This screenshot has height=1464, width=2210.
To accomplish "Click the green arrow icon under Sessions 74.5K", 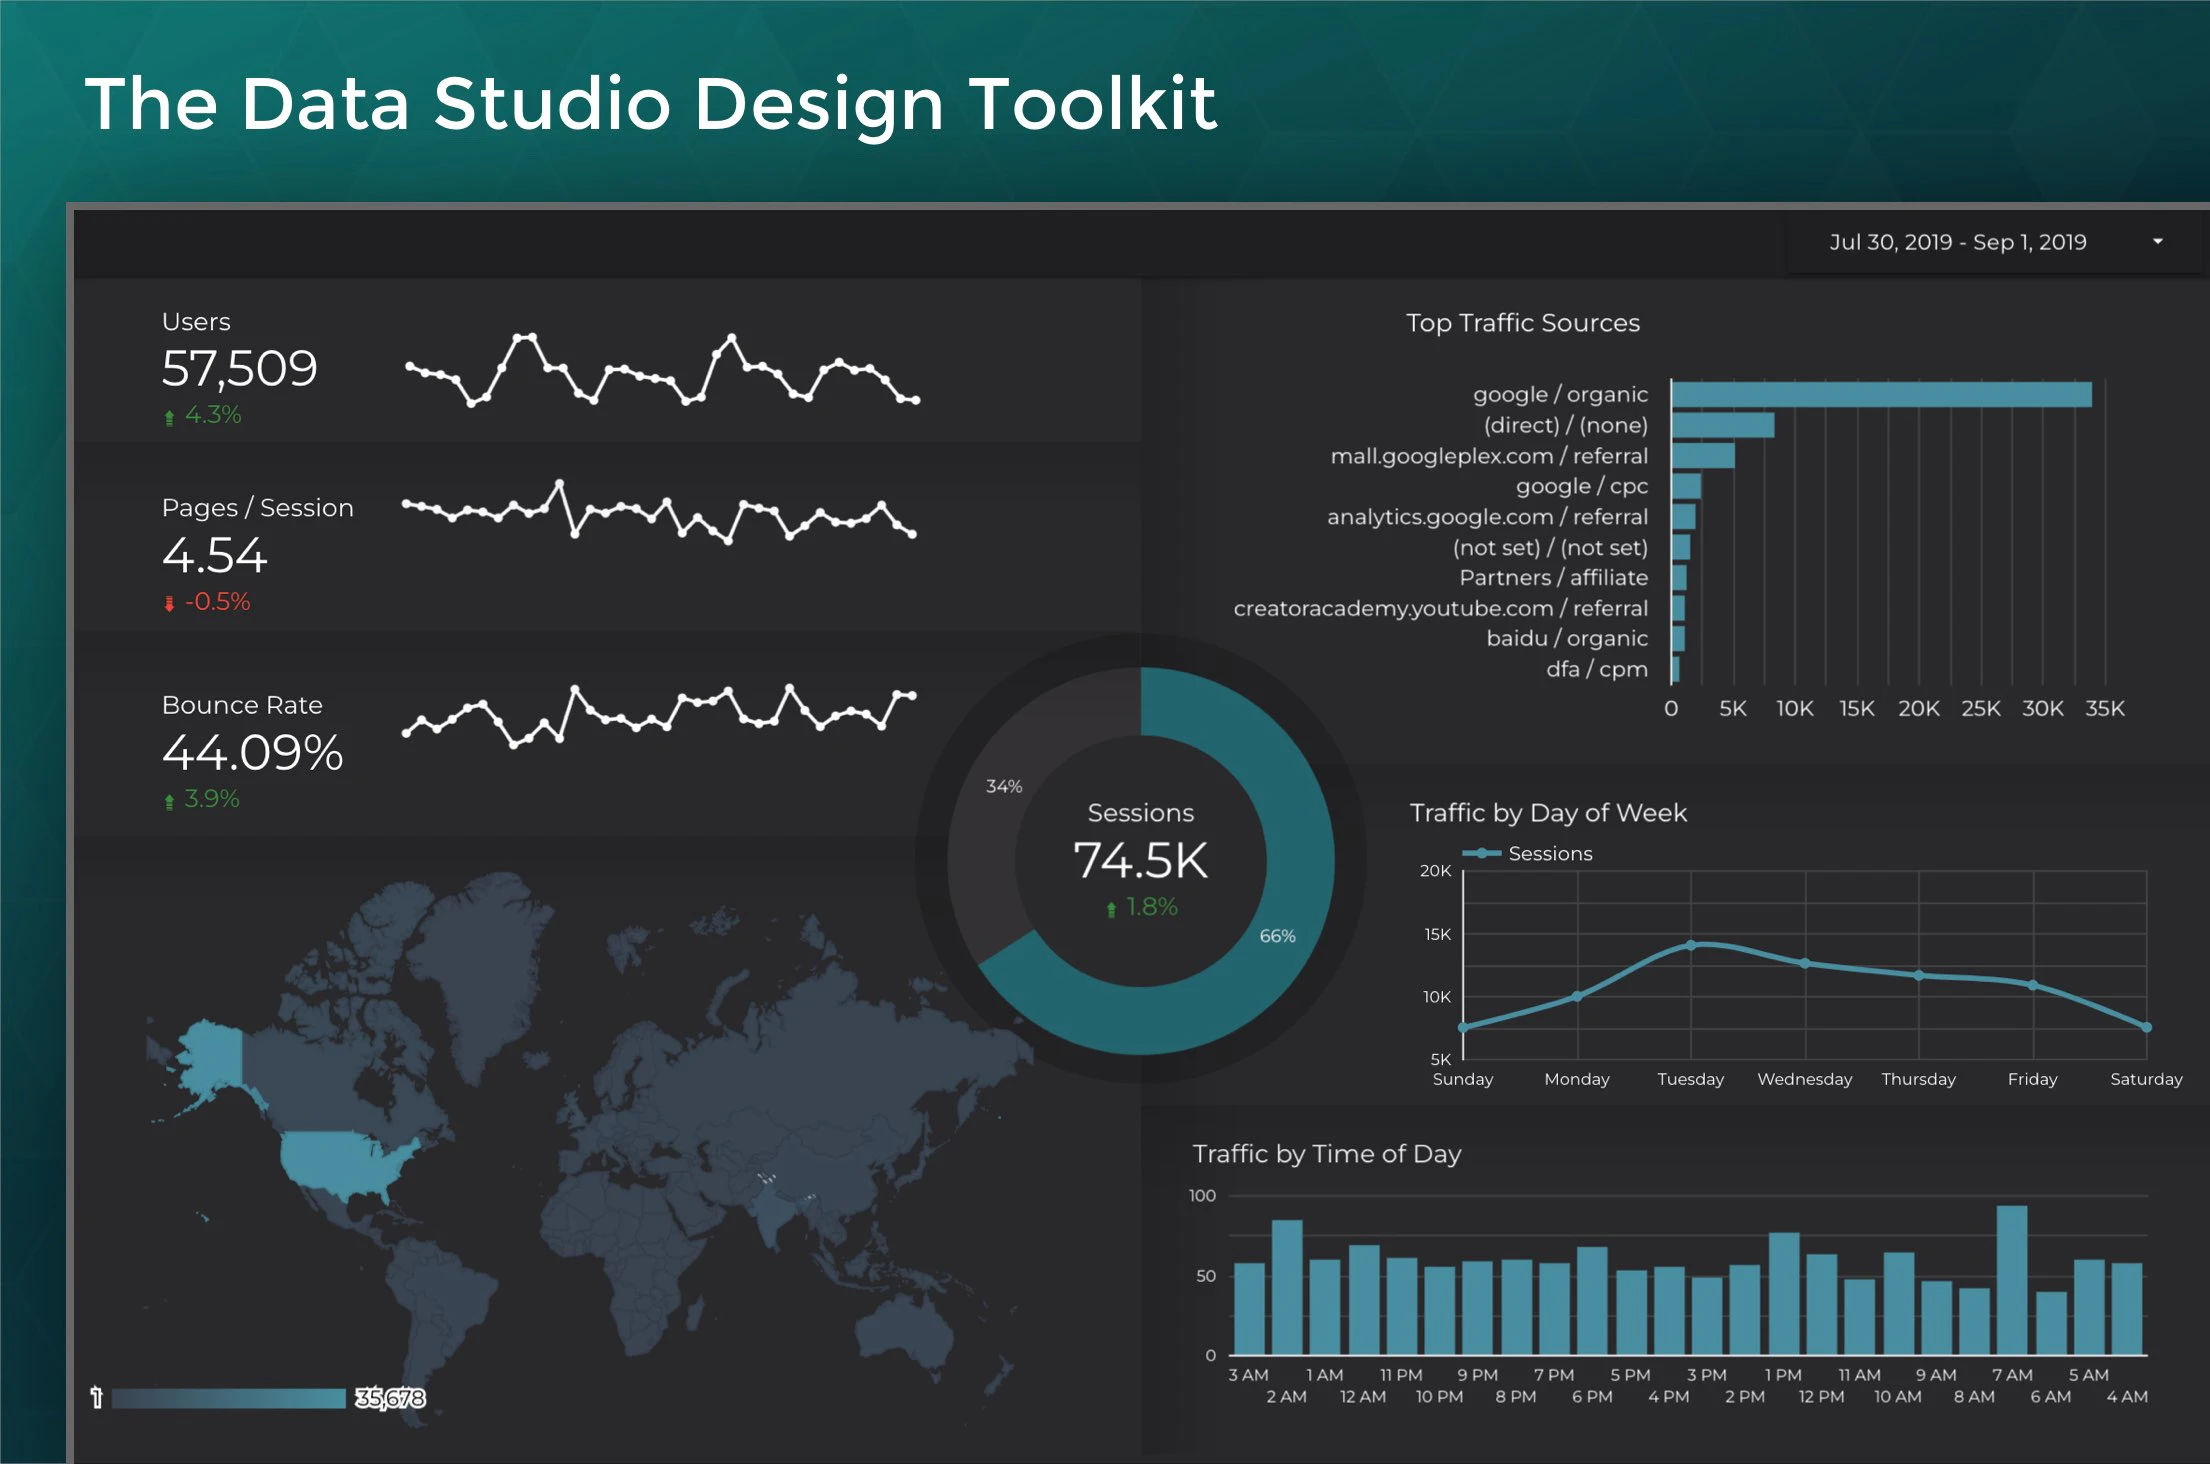I will [1109, 908].
